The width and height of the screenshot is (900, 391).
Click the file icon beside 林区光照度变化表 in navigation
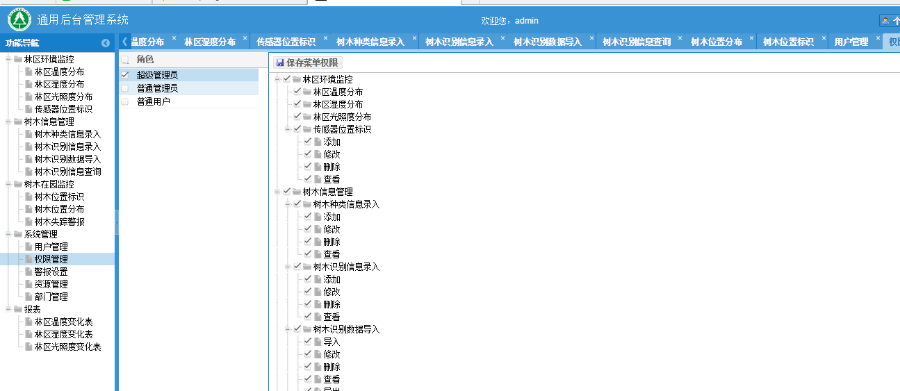click(x=29, y=347)
